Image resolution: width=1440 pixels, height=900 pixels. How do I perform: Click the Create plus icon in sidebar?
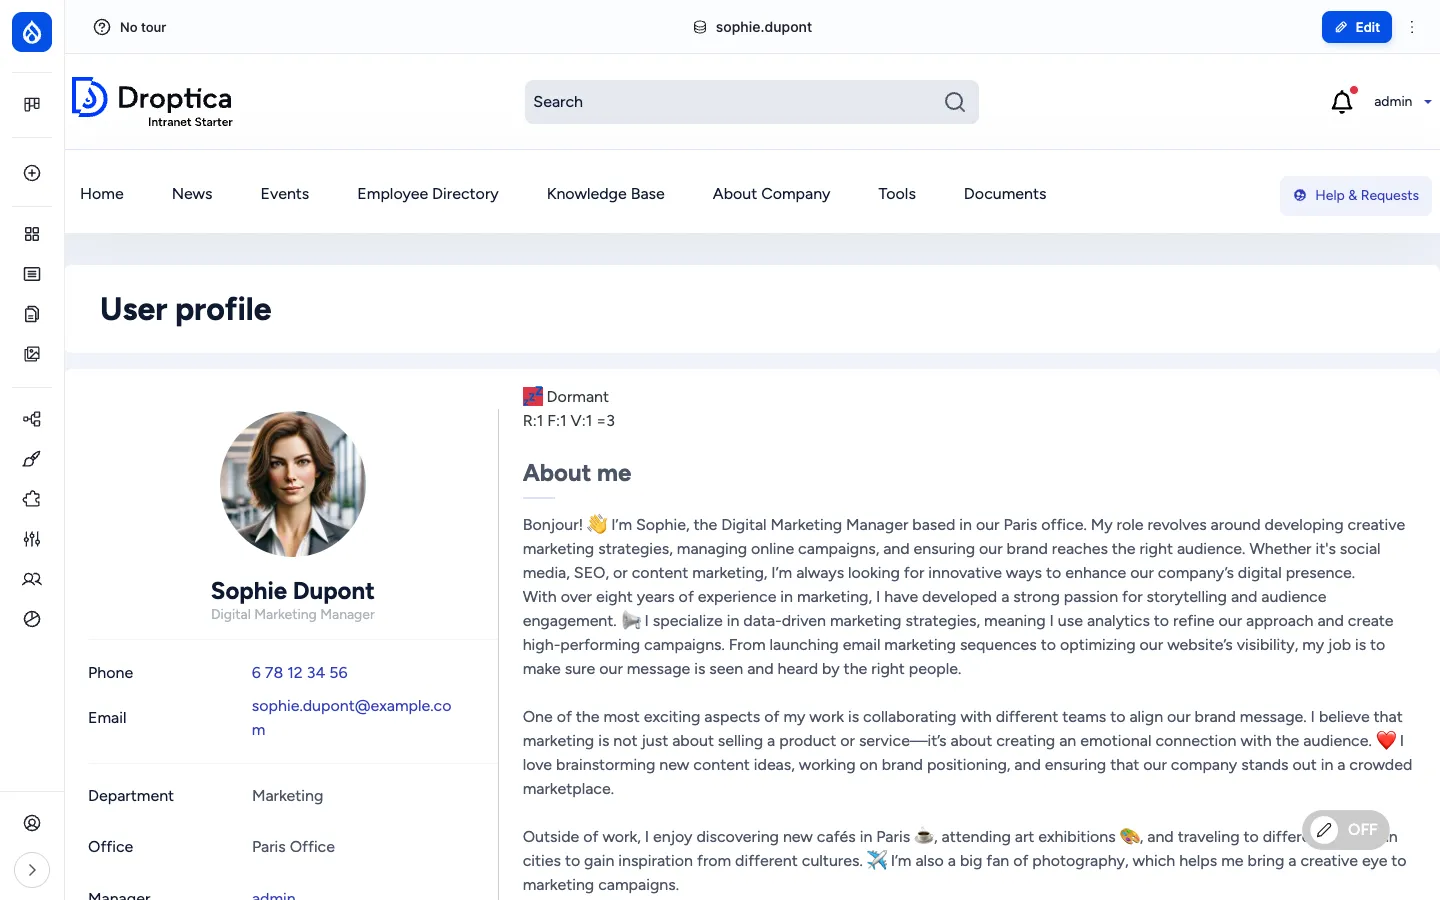tap(32, 173)
